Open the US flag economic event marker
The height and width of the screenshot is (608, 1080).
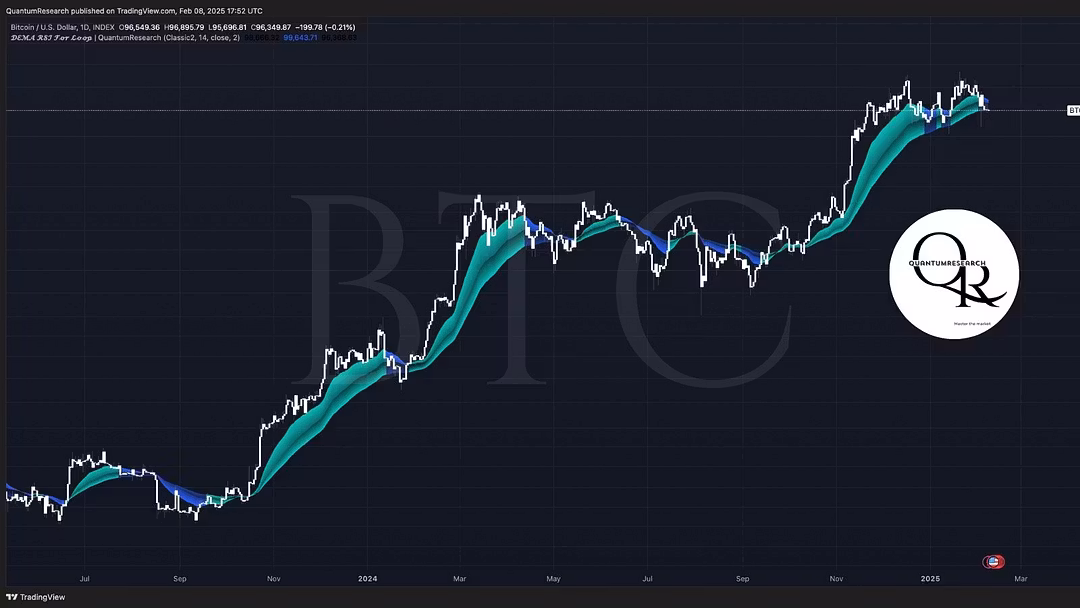[x=993, y=562]
